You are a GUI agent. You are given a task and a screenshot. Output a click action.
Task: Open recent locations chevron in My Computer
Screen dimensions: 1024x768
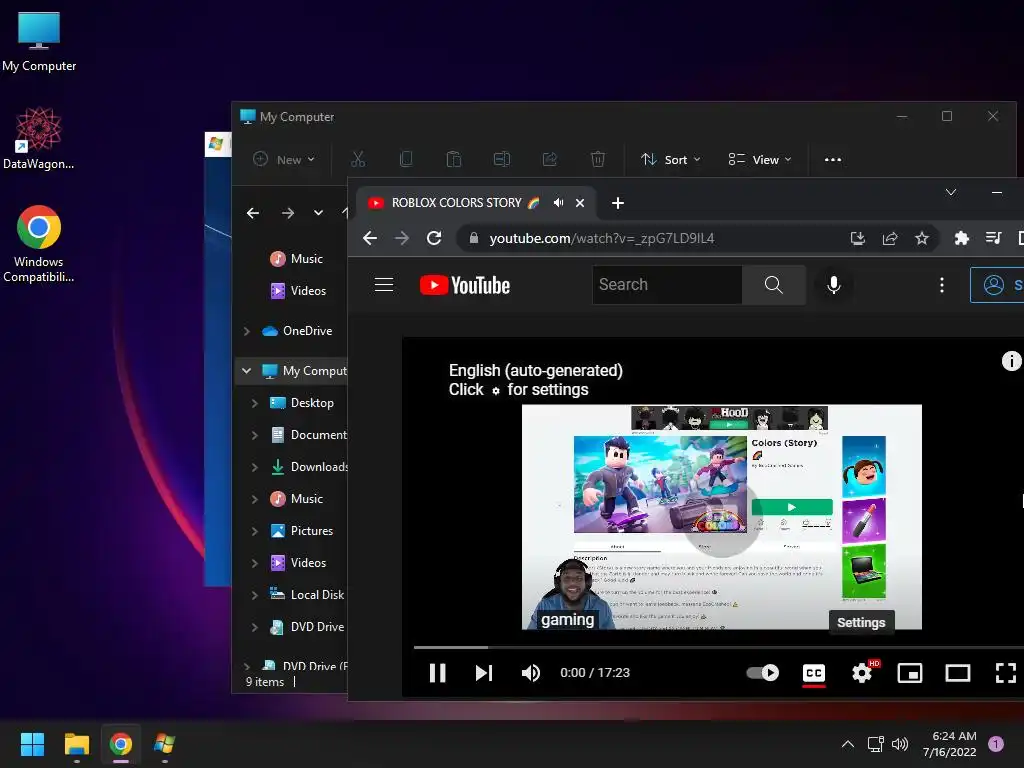318,213
